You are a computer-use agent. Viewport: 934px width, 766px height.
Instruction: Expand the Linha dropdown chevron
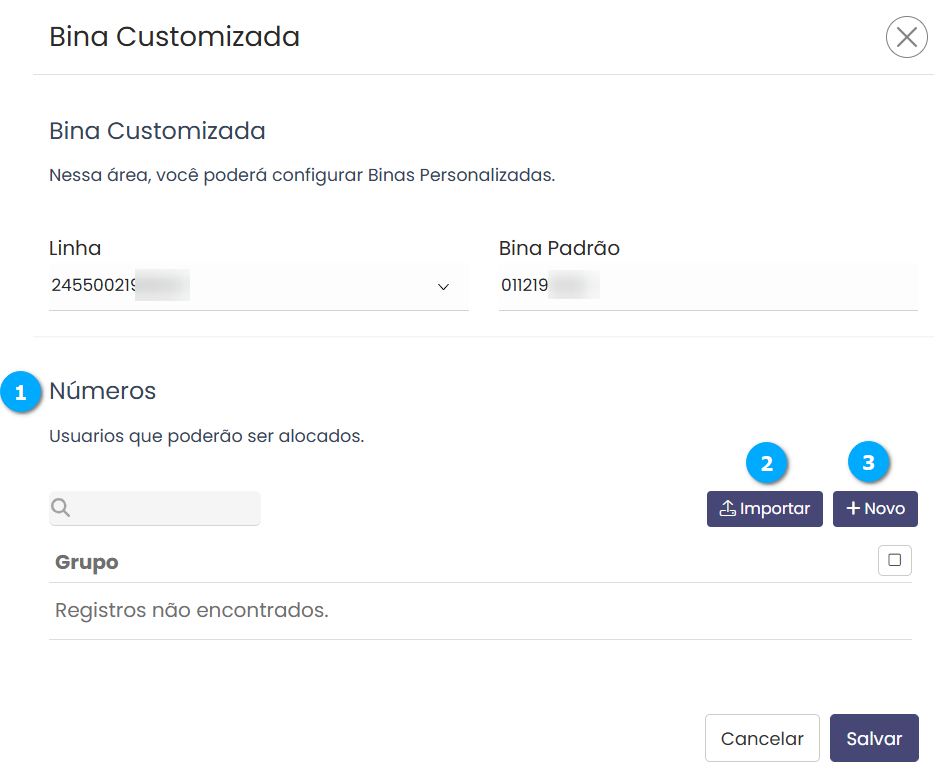[443, 287]
